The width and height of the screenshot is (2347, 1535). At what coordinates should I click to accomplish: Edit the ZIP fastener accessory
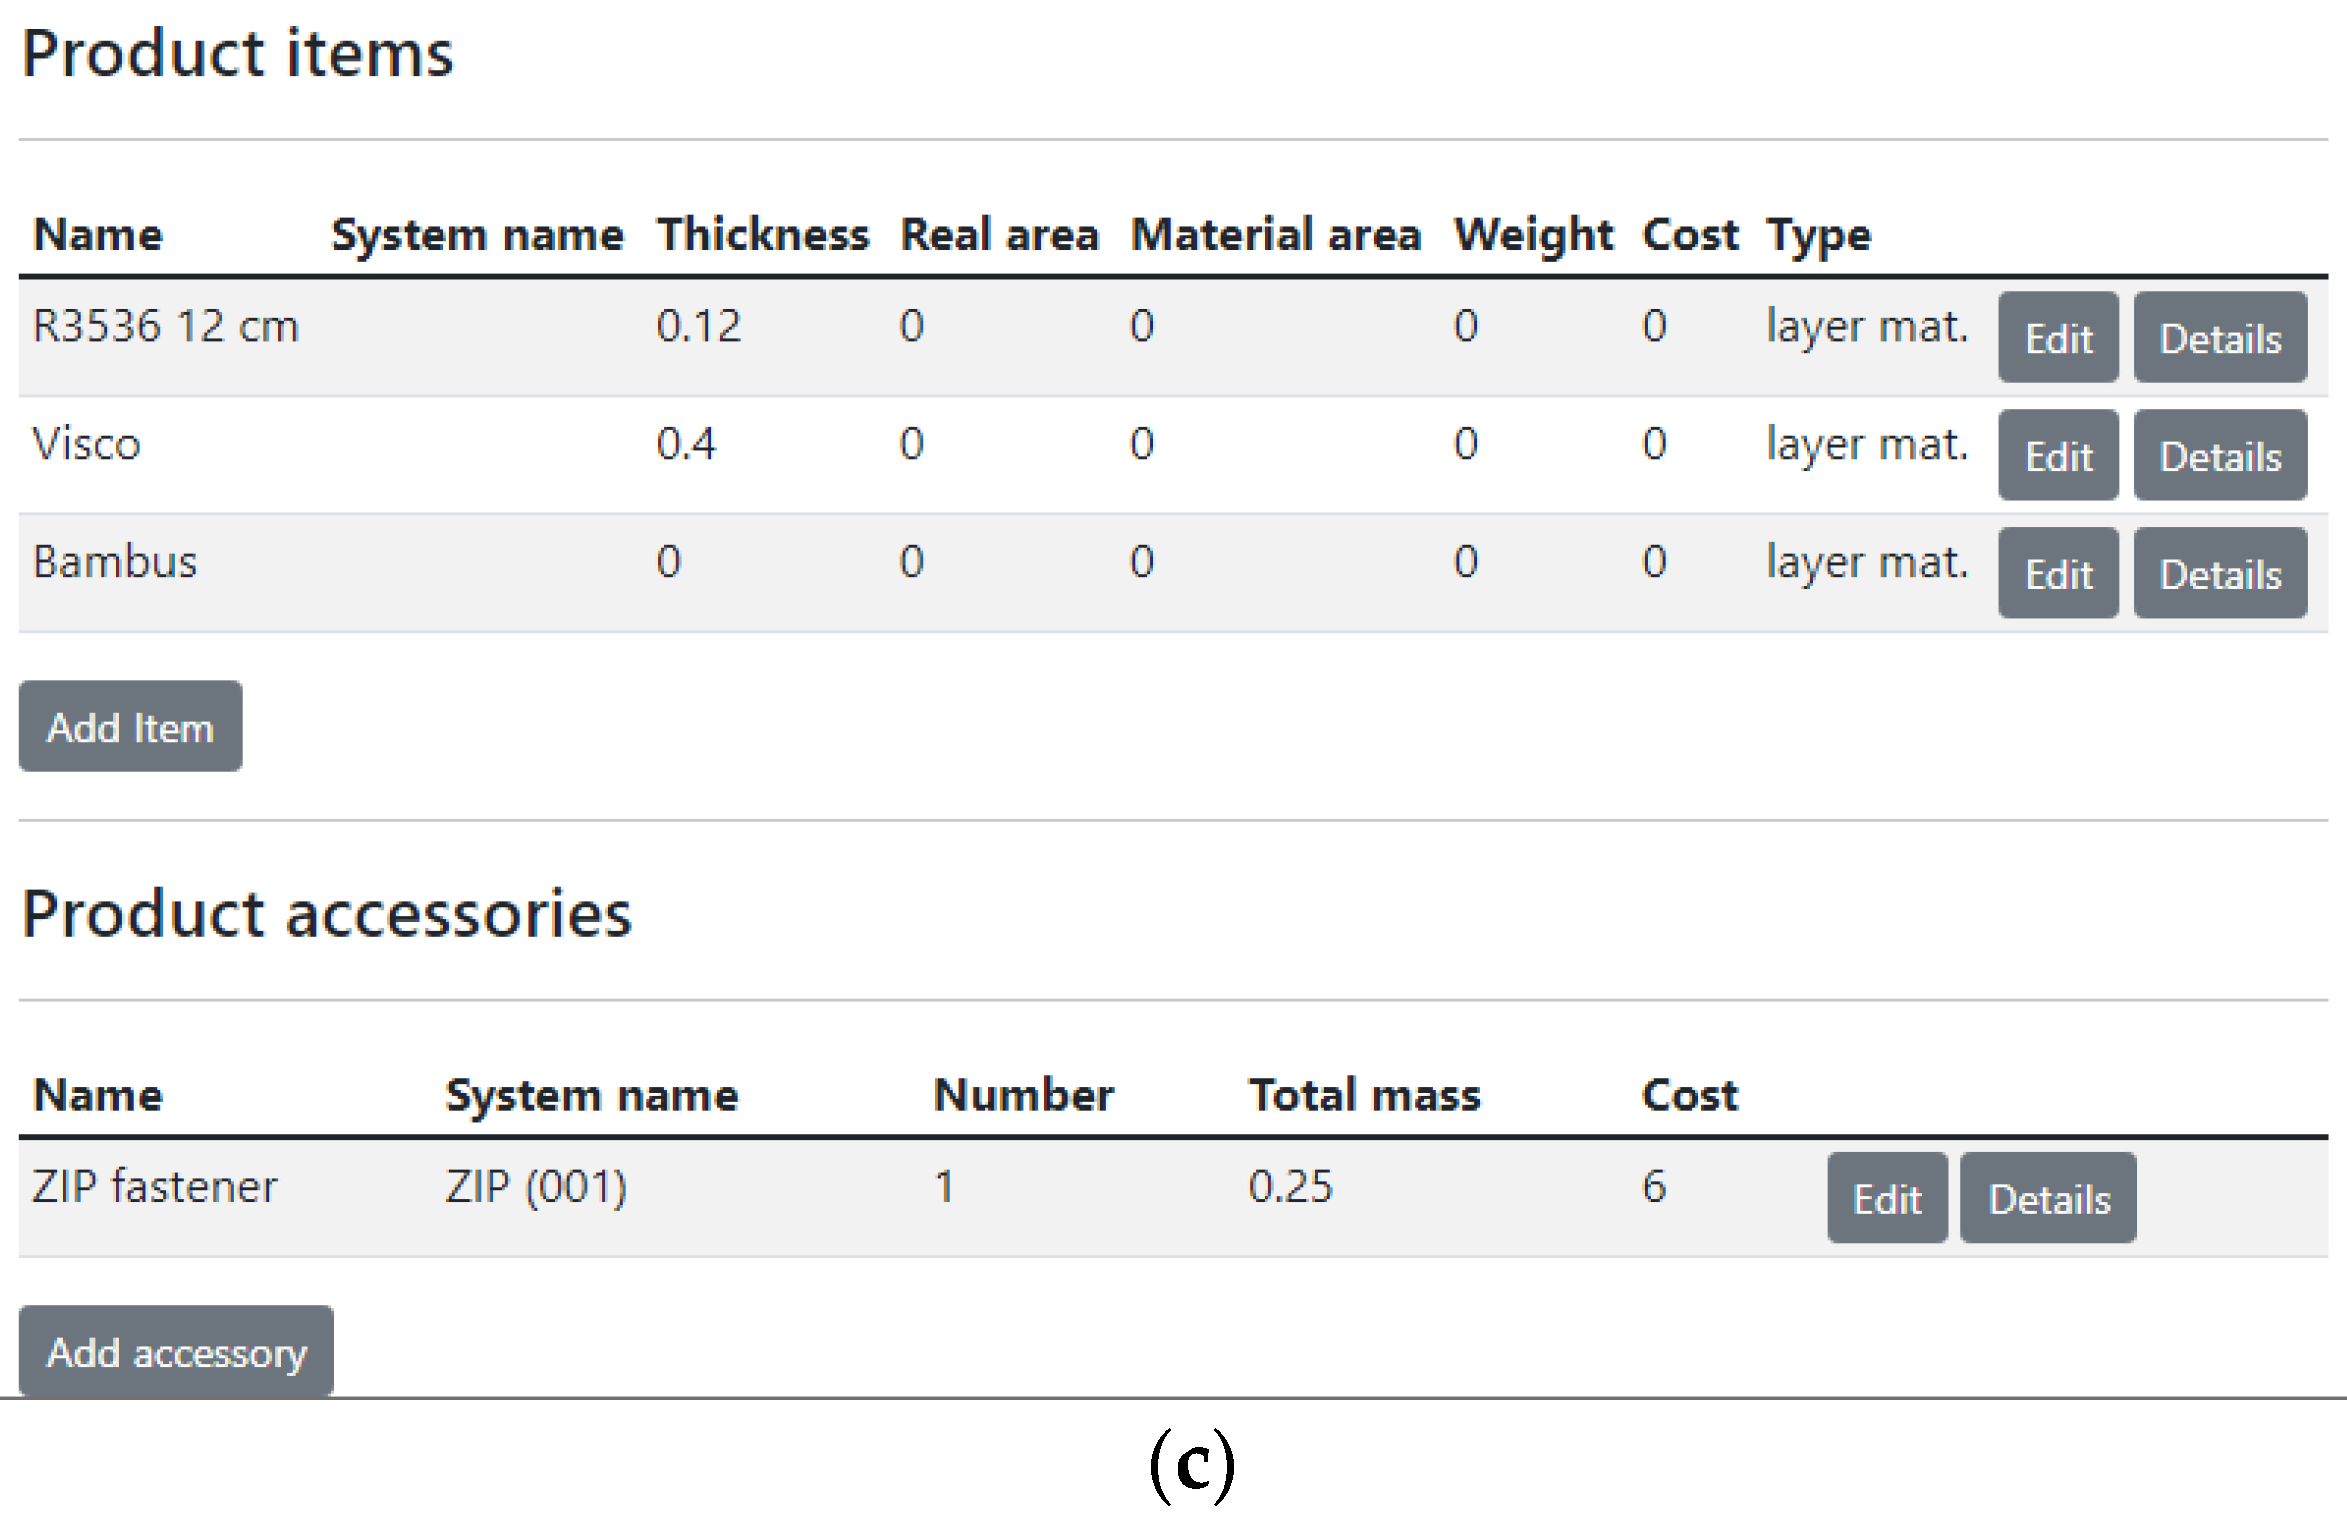click(x=1886, y=1198)
